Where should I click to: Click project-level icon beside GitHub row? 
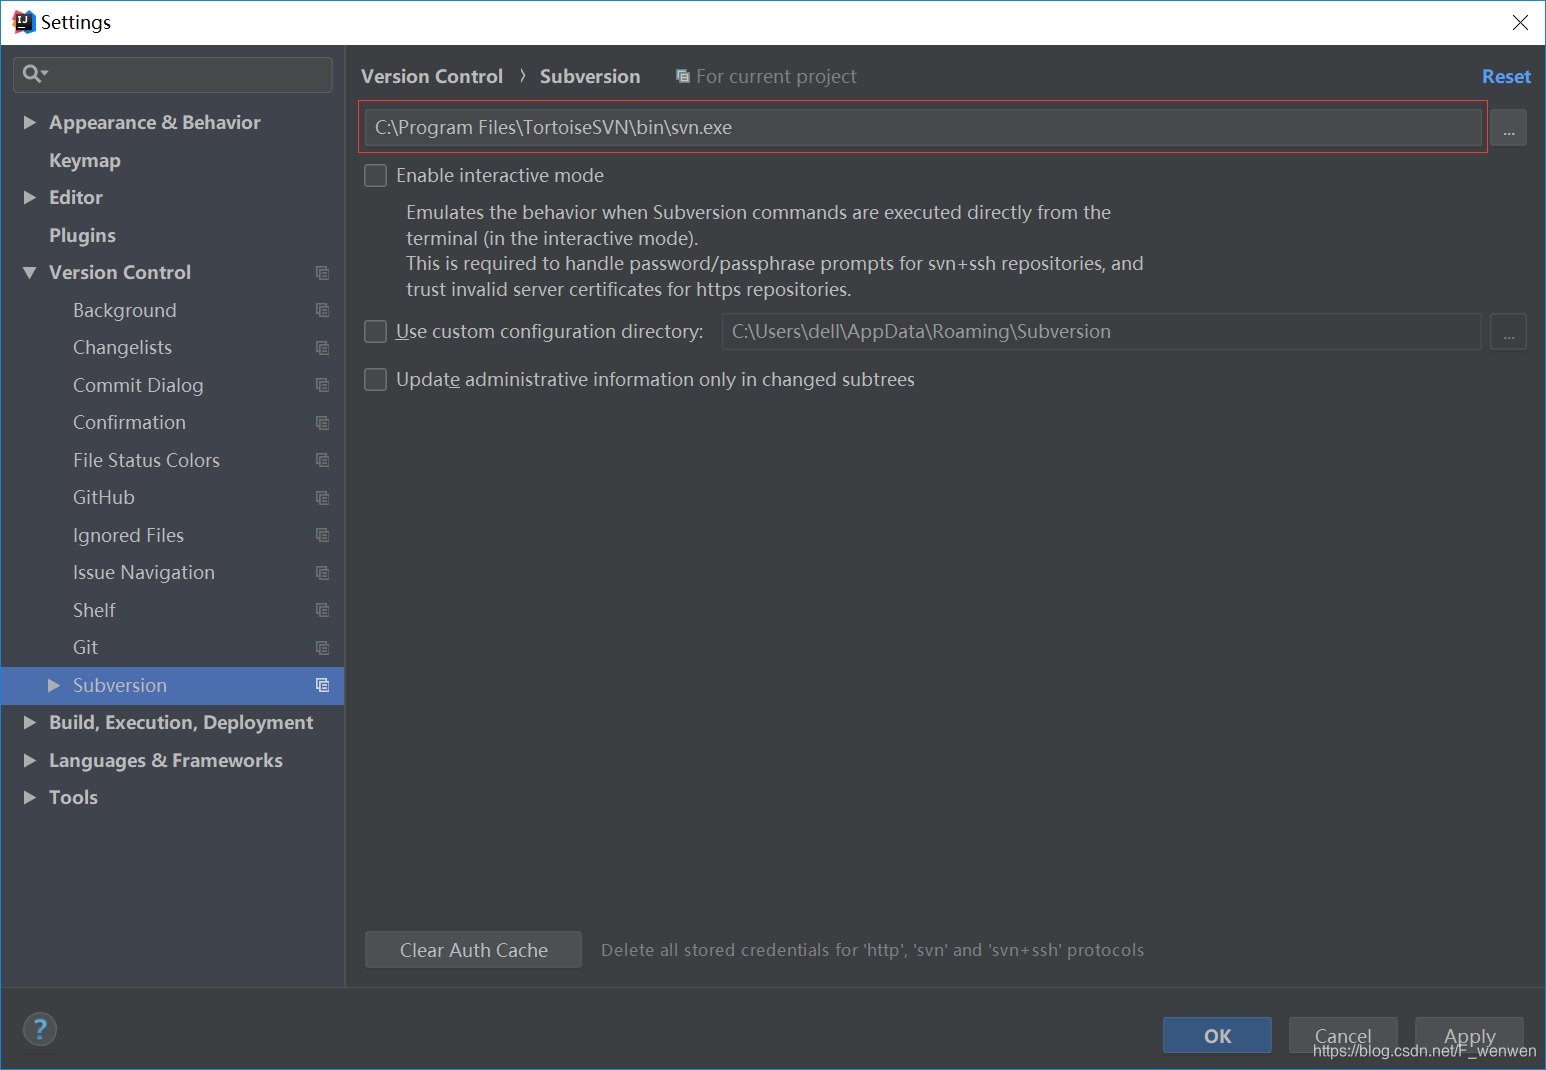point(322,498)
